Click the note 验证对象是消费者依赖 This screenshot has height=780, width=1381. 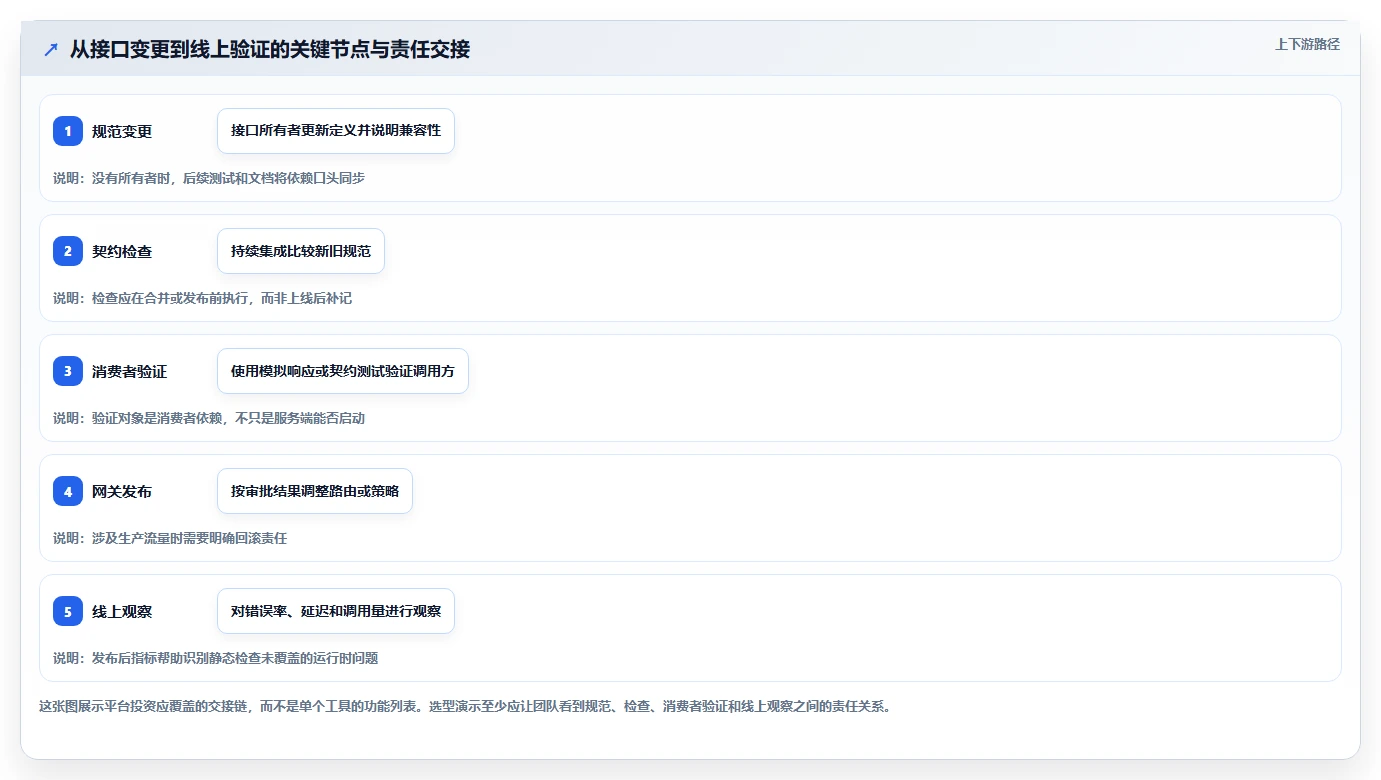[209, 418]
